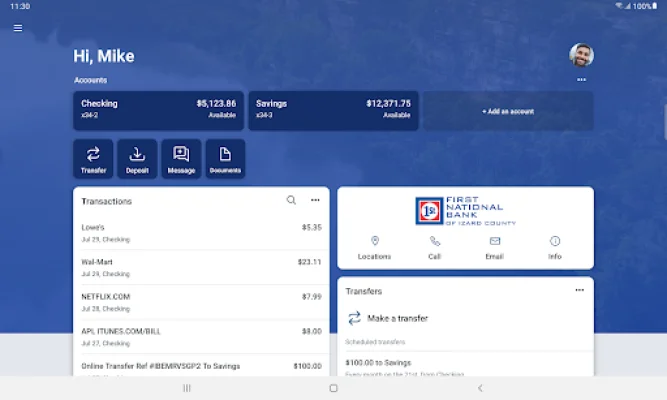Select the Savings account card
The width and height of the screenshot is (667, 400).
(x=332, y=111)
